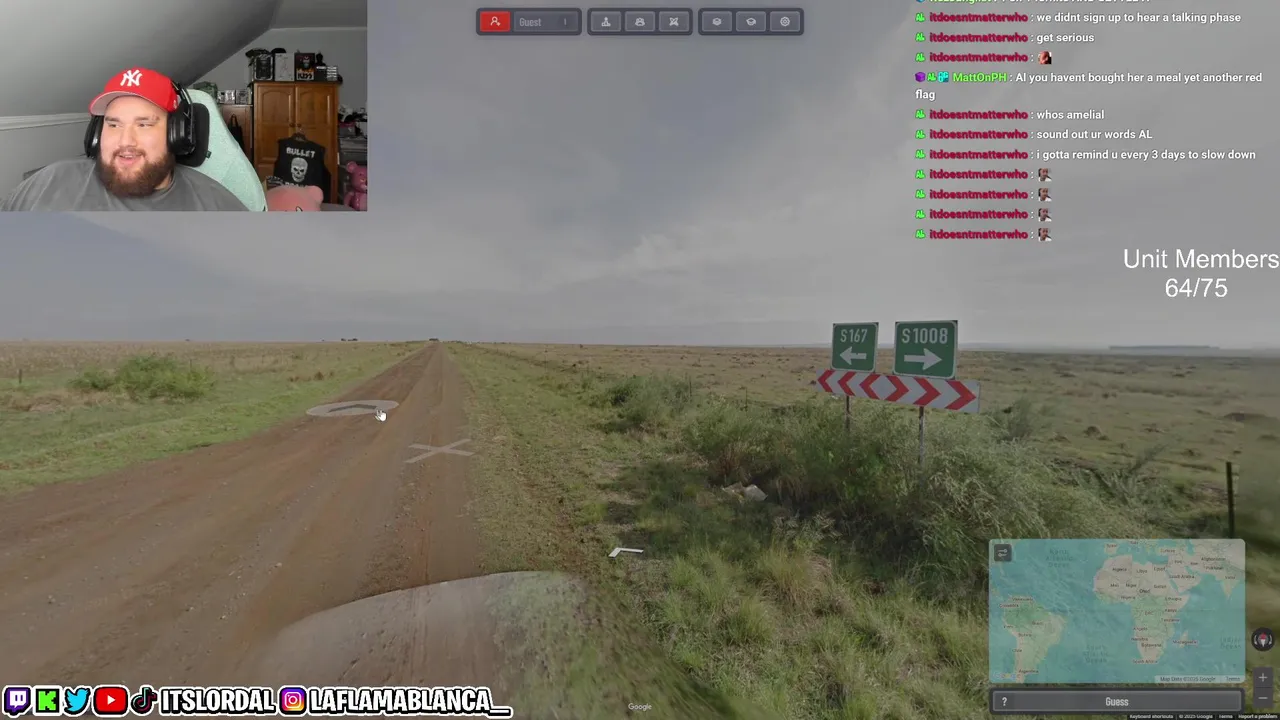Image resolution: width=1280 pixels, height=720 pixels.
Task: Click the S1008 green road sign
Action: (926, 349)
